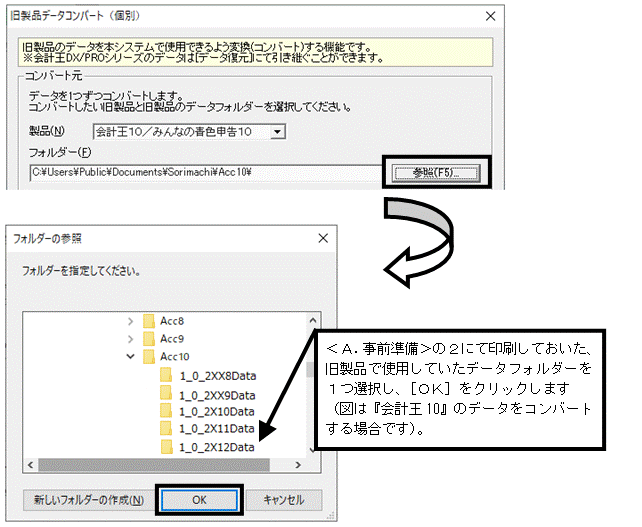Open the 製品 product dropdown
This screenshot has width=642, height=527.
(277, 132)
